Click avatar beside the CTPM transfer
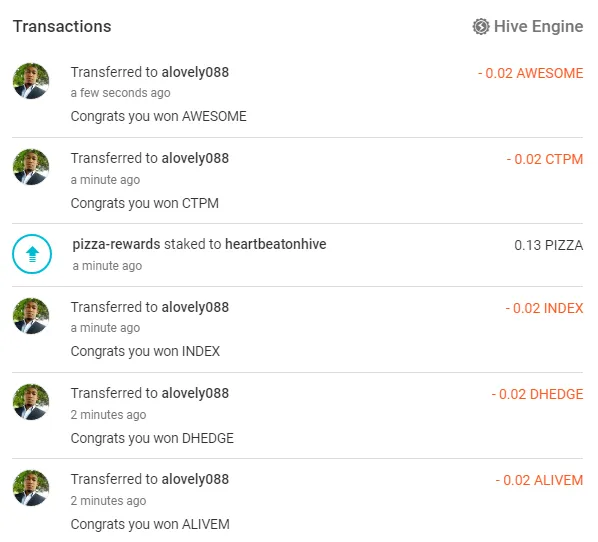This screenshot has height=542, width=598. (x=31, y=167)
